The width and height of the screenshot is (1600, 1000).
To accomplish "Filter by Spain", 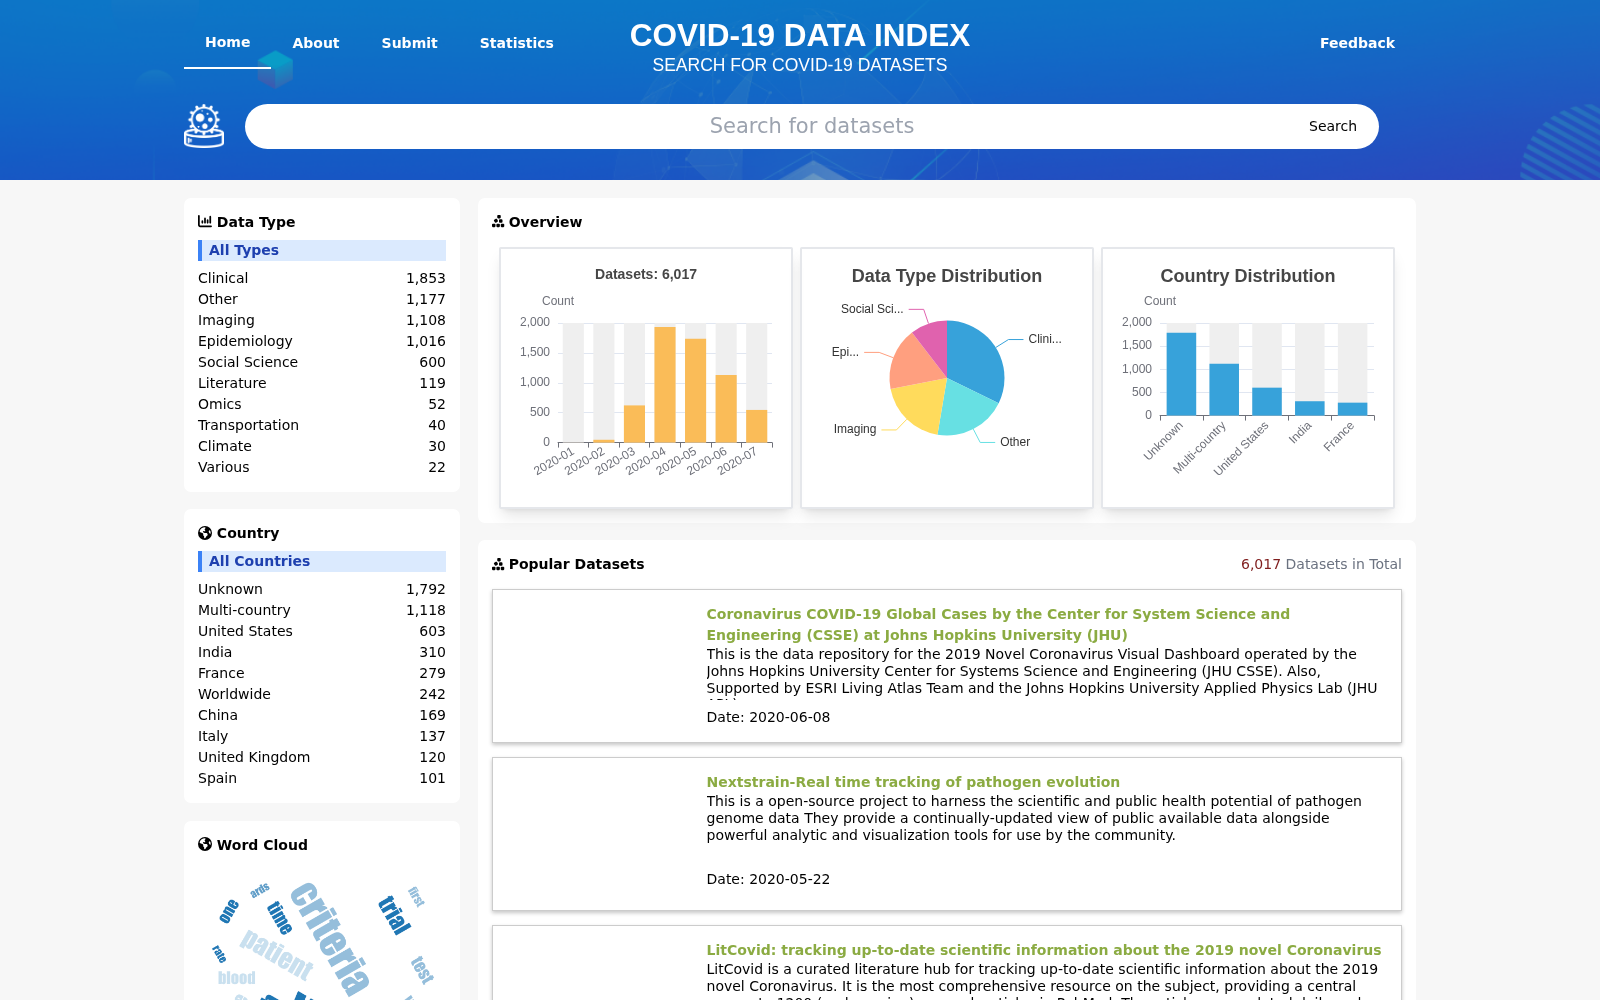I will coord(322,778).
